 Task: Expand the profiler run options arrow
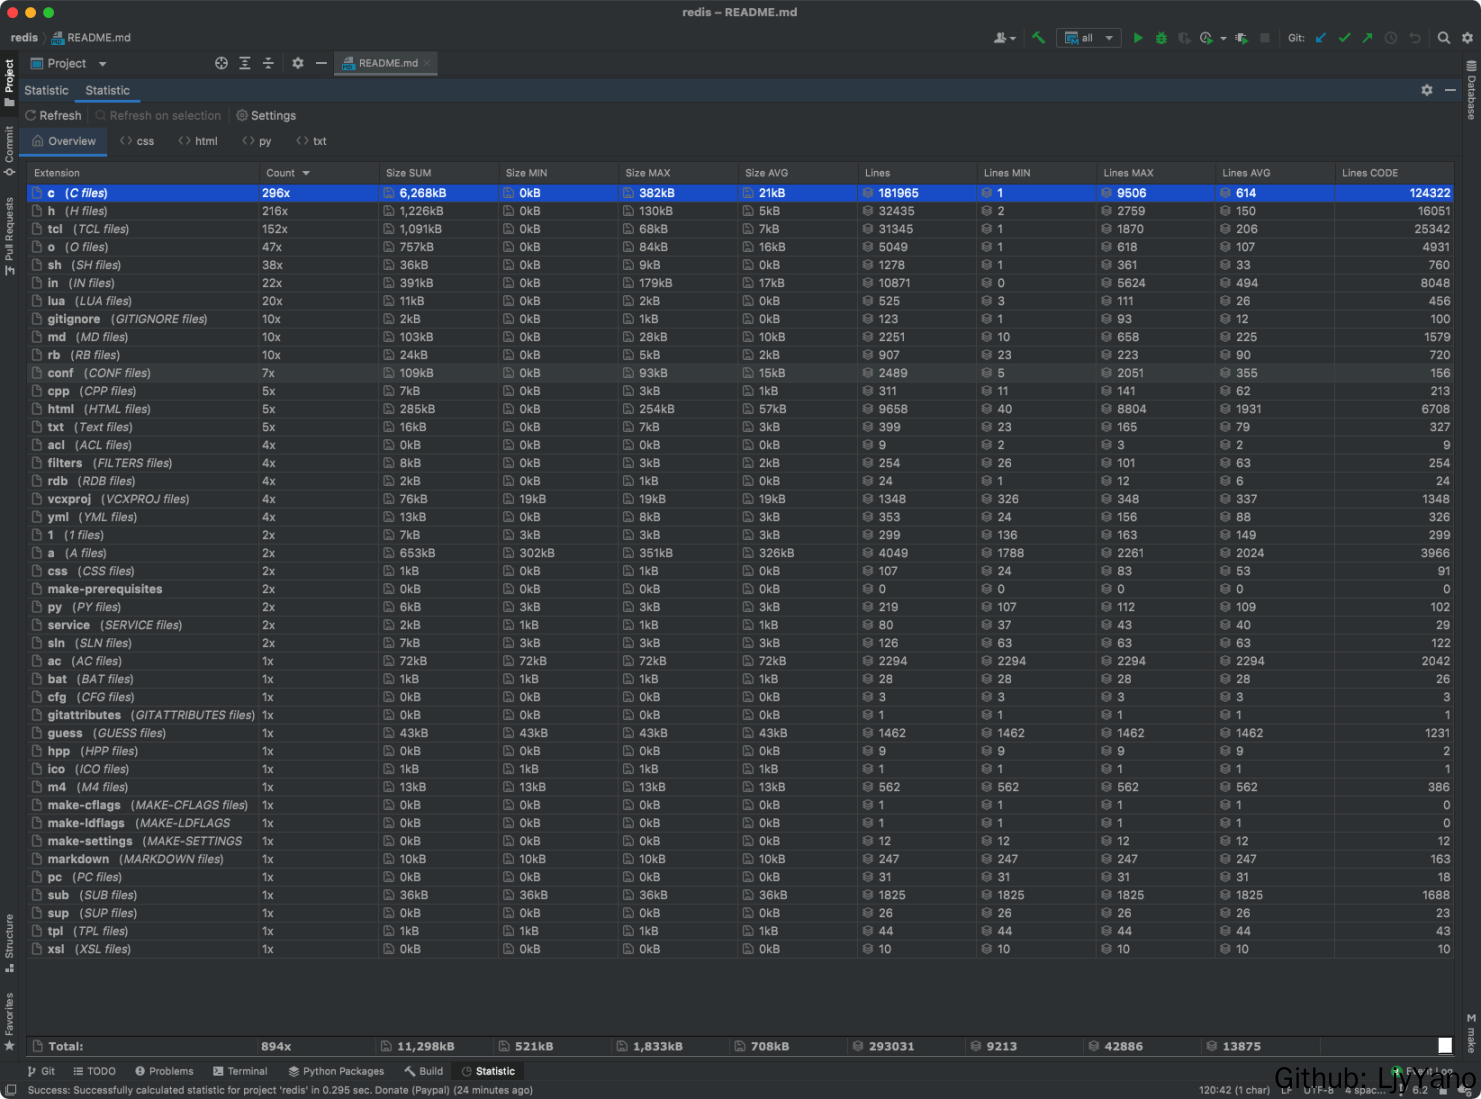(x=1223, y=39)
